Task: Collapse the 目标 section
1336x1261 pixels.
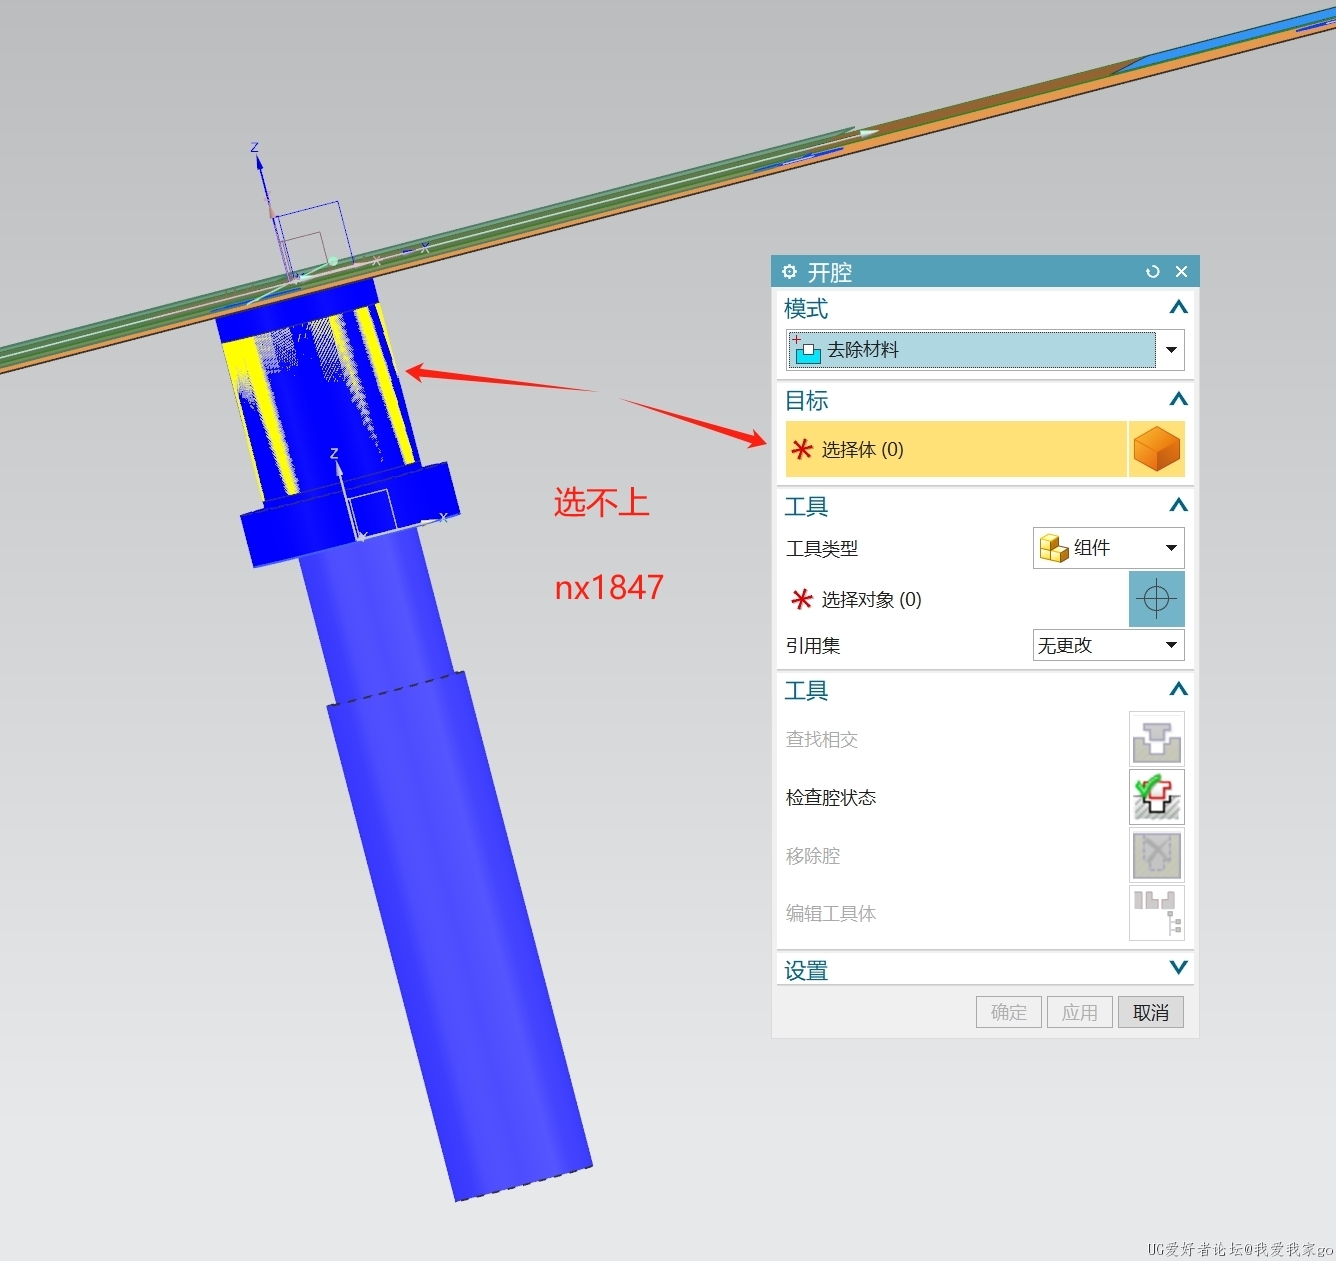Action: [x=1178, y=400]
